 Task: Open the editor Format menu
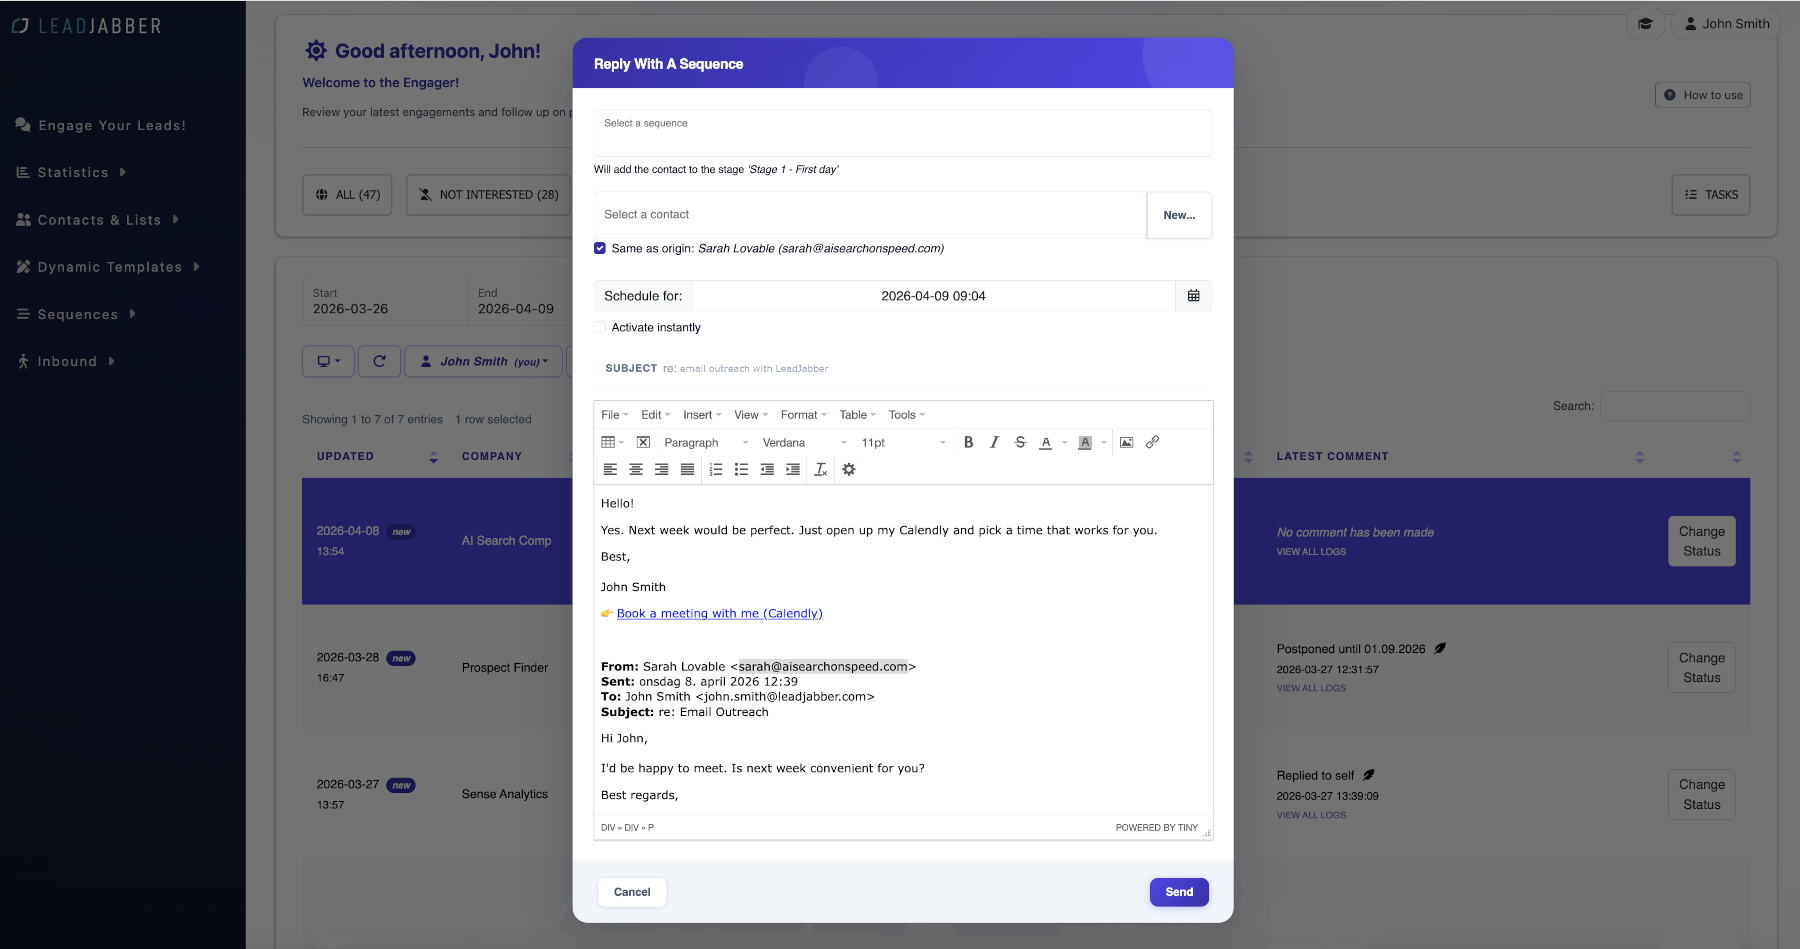tap(803, 415)
